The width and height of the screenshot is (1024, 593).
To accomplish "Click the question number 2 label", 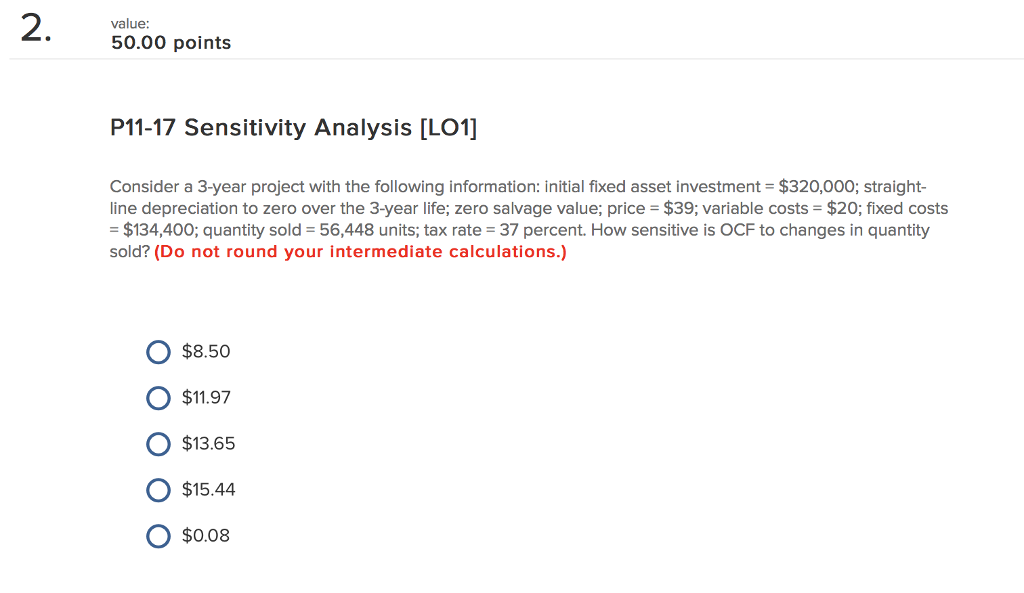I will (x=33, y=30).
